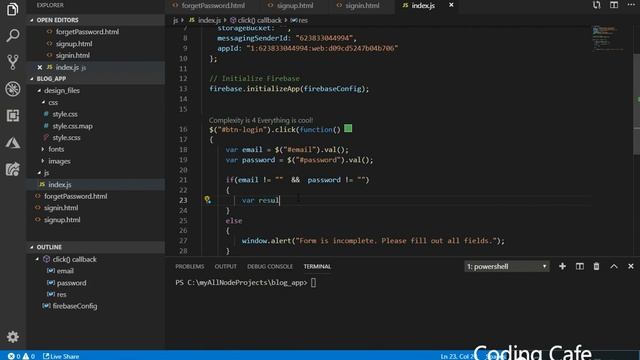Select the 1: powershell terminal dropdown
This screenshot has width=640, height=360.
pos(507,267)
